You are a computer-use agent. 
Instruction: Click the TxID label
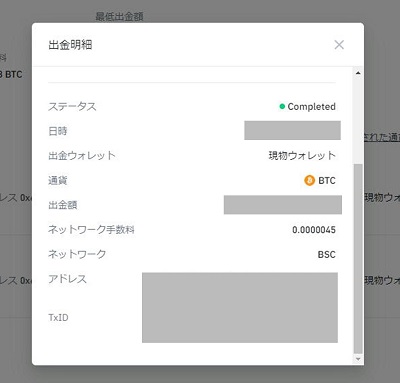(58, 317)
